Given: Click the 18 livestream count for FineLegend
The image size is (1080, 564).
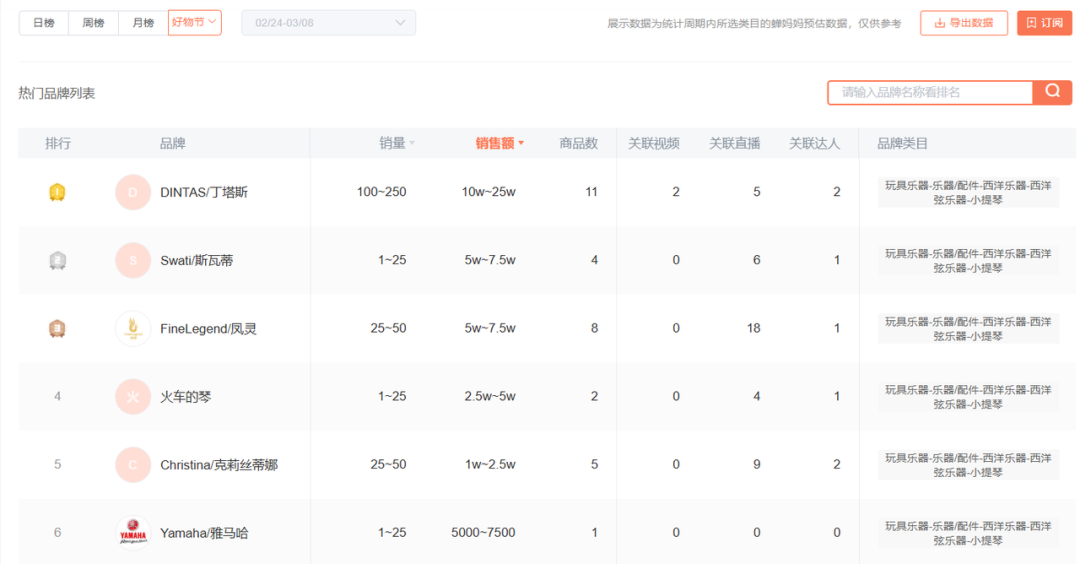Looking at the screenshot, I should [x=754, y=328].
